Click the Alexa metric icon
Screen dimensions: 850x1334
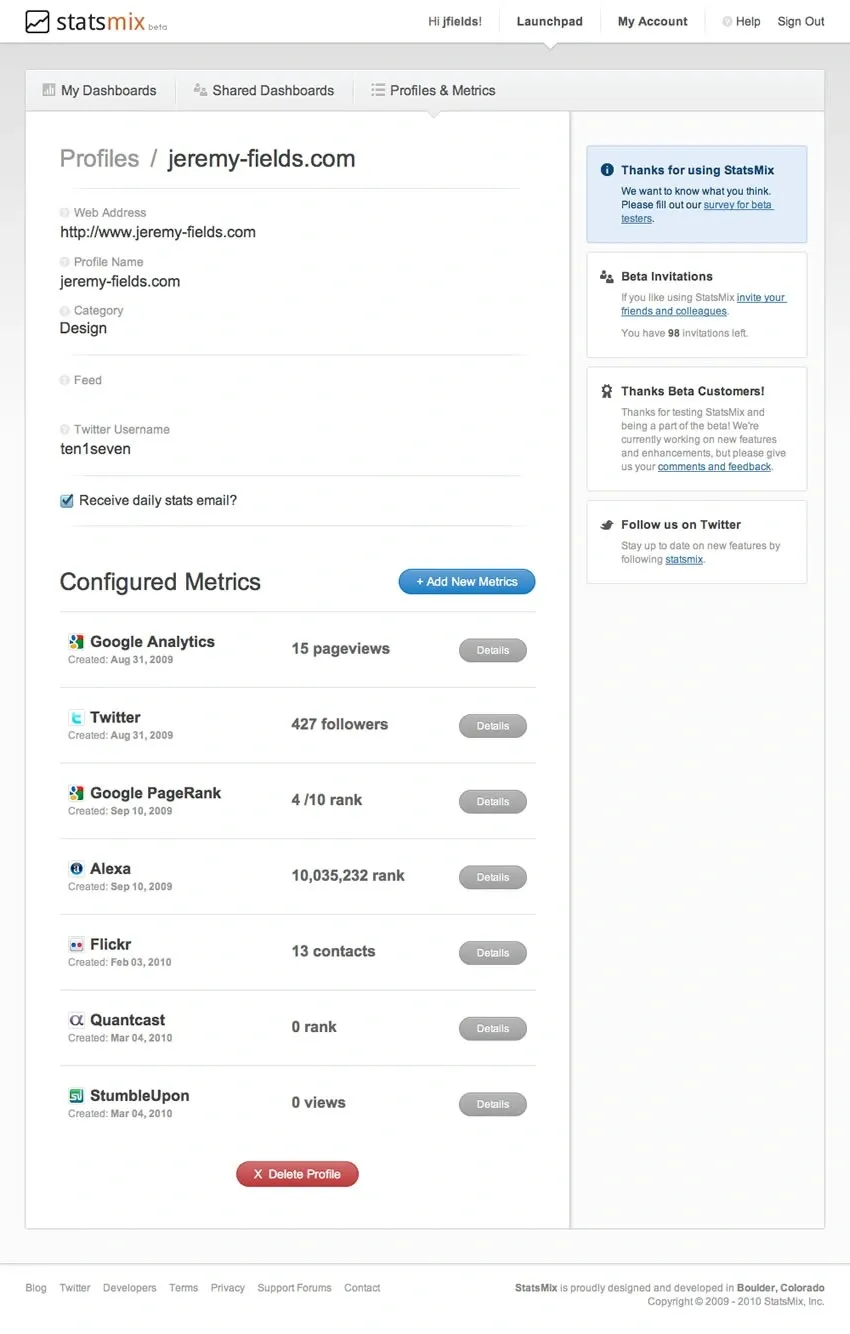click(76, 869)
